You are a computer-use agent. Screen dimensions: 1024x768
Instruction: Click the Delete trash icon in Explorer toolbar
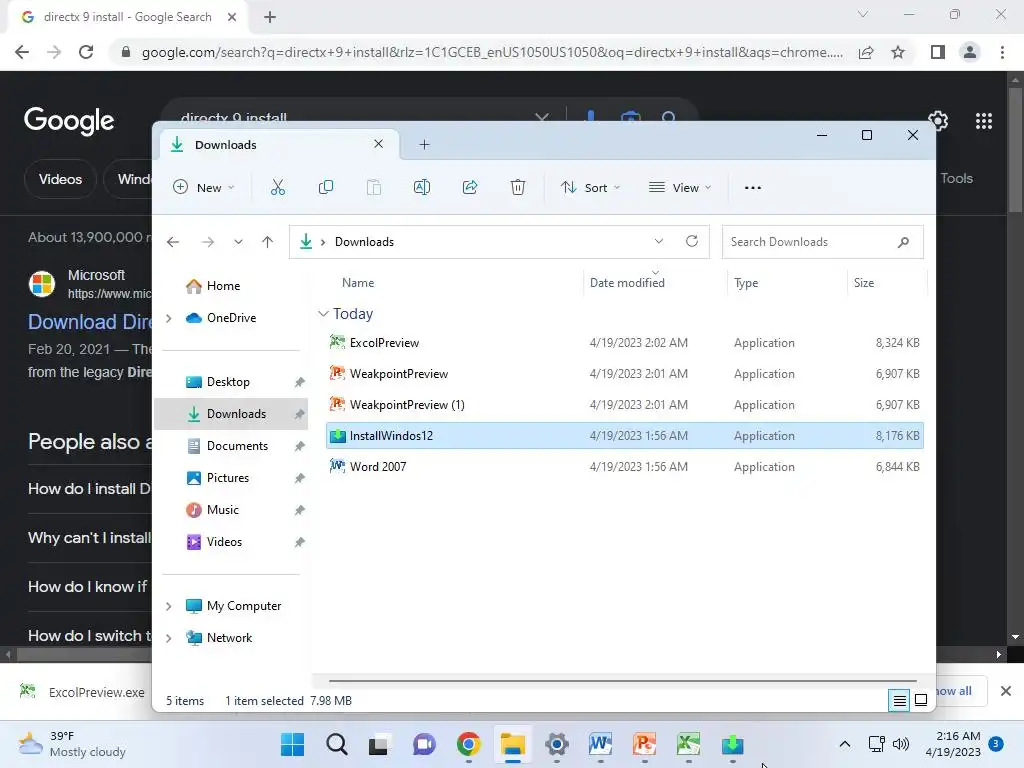[517, 187]
